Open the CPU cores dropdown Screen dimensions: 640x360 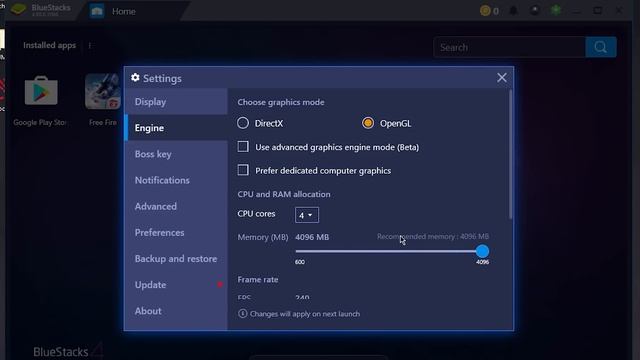[x=307, y=215]
